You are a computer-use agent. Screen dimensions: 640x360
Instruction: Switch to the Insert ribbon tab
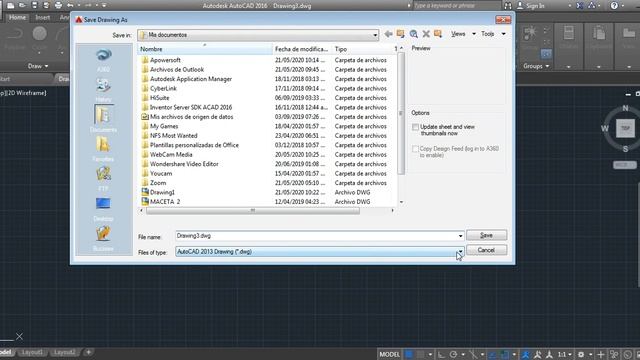[42, 17]
